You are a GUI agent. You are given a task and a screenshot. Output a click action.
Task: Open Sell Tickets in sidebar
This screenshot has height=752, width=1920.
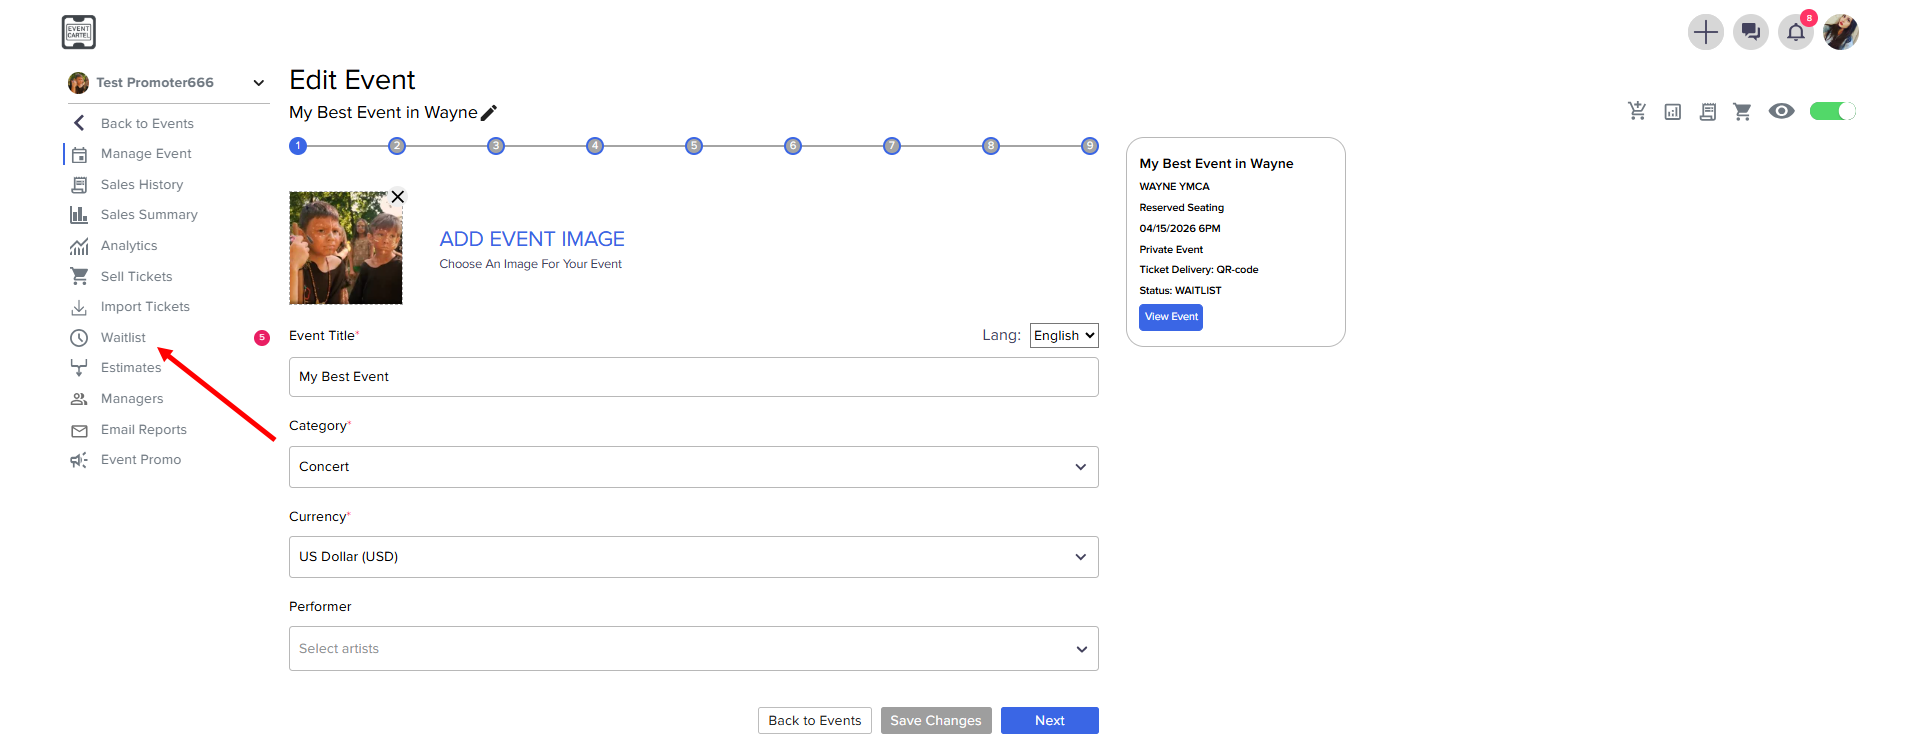[x=136, y=277]
